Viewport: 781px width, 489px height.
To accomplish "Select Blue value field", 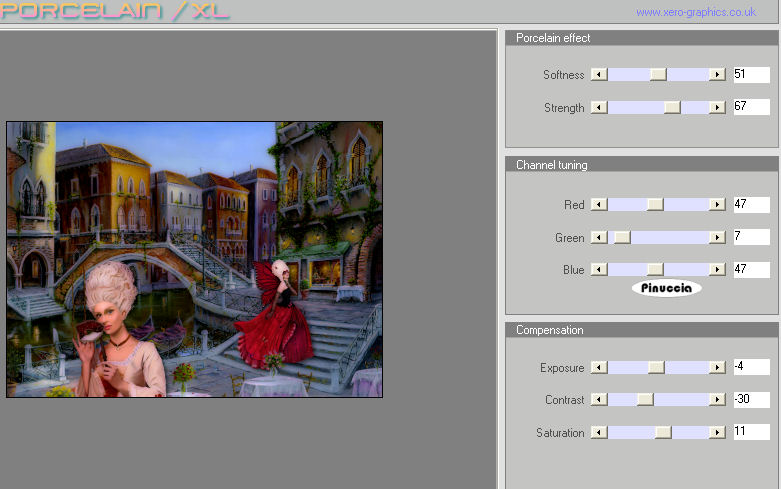I will 752,269.
